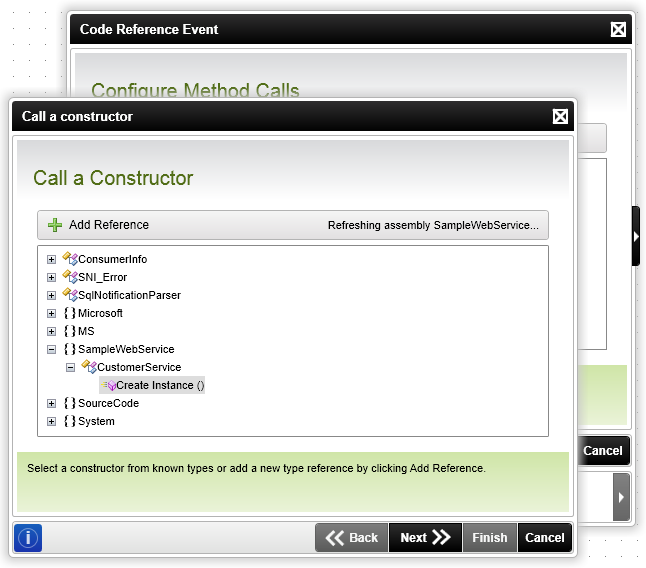Click the green plus Add Reference icon
Image resolution: width=646 pixels, height=568 pixels.
pos(55,225)
